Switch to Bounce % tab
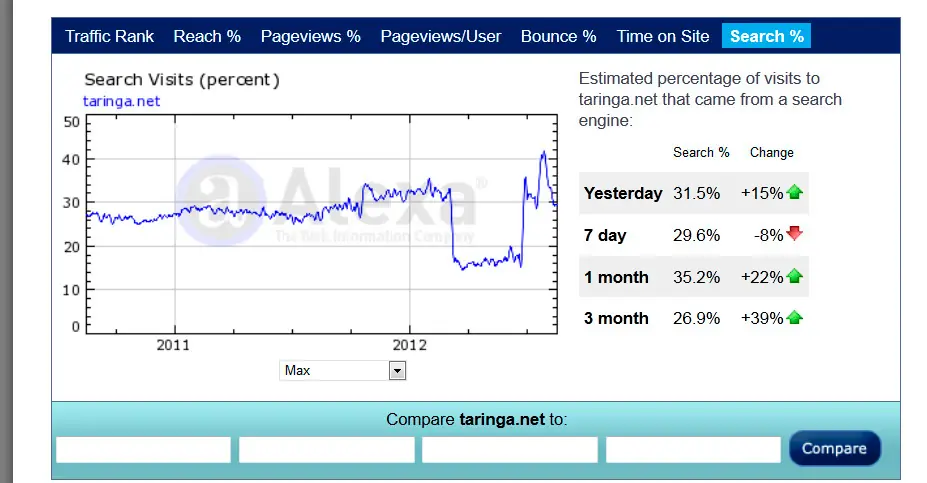The image size is (927, 483). click(x=558, y=37)
